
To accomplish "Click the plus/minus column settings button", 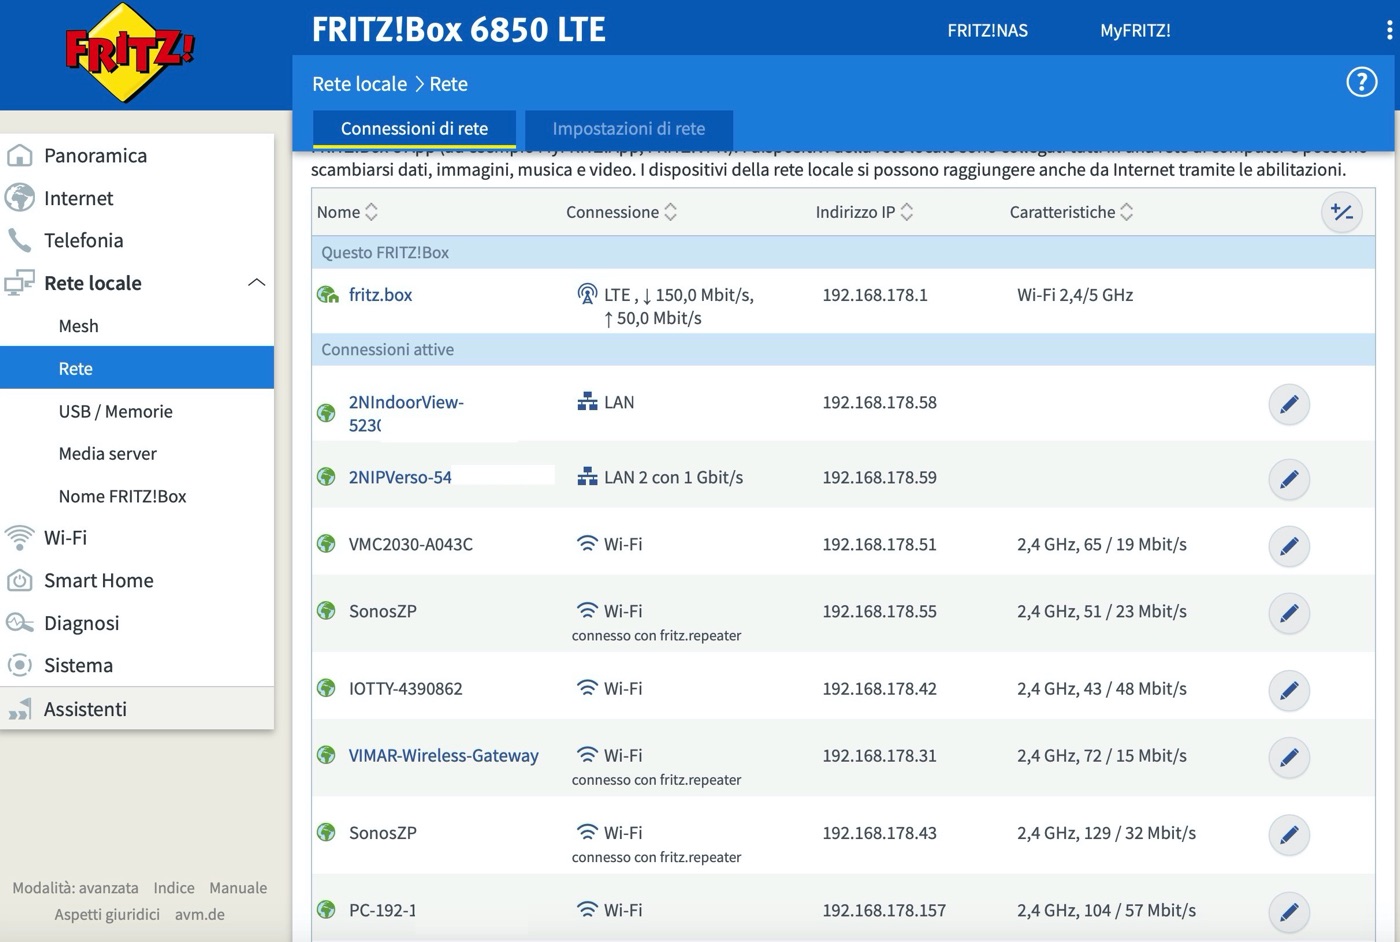I will click(1341, 212).
